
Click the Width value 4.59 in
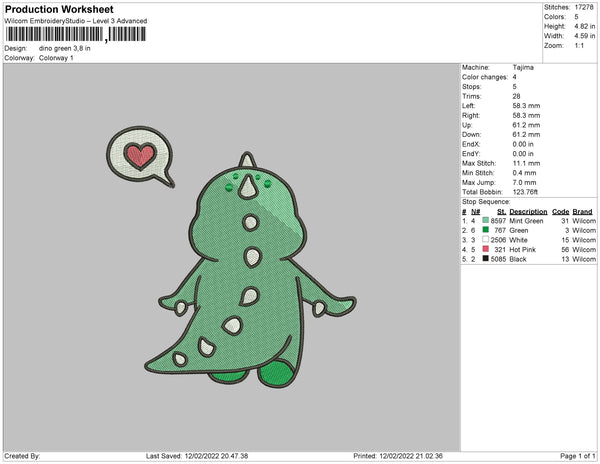(585, 36)
